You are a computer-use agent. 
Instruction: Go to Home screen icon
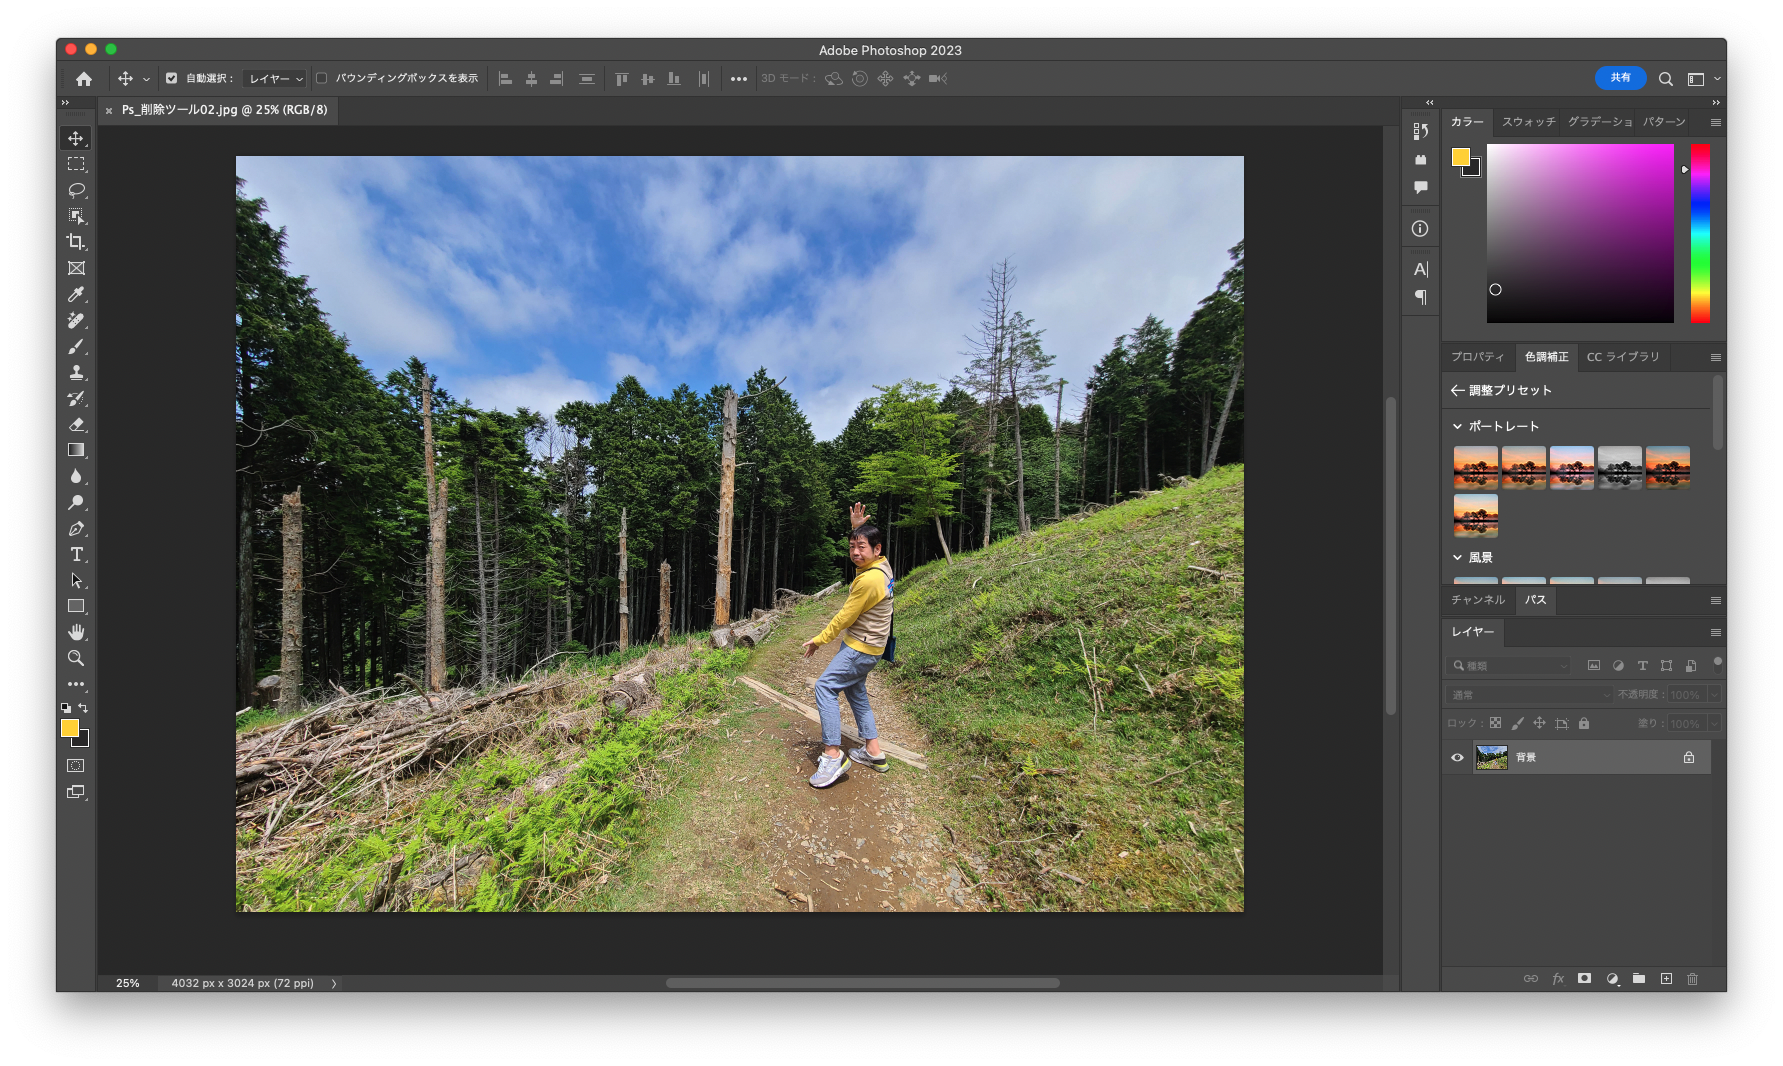(84, 79)
